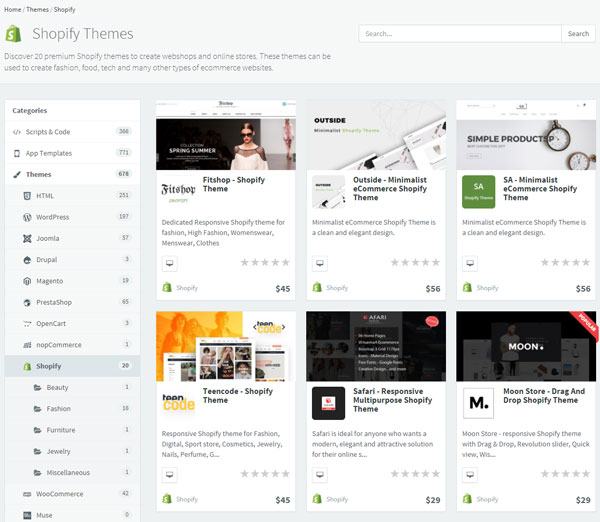The width and height of the screenshot is (600, 522).
Task: Click the Fashion folder icon
Action: [38, 409]
